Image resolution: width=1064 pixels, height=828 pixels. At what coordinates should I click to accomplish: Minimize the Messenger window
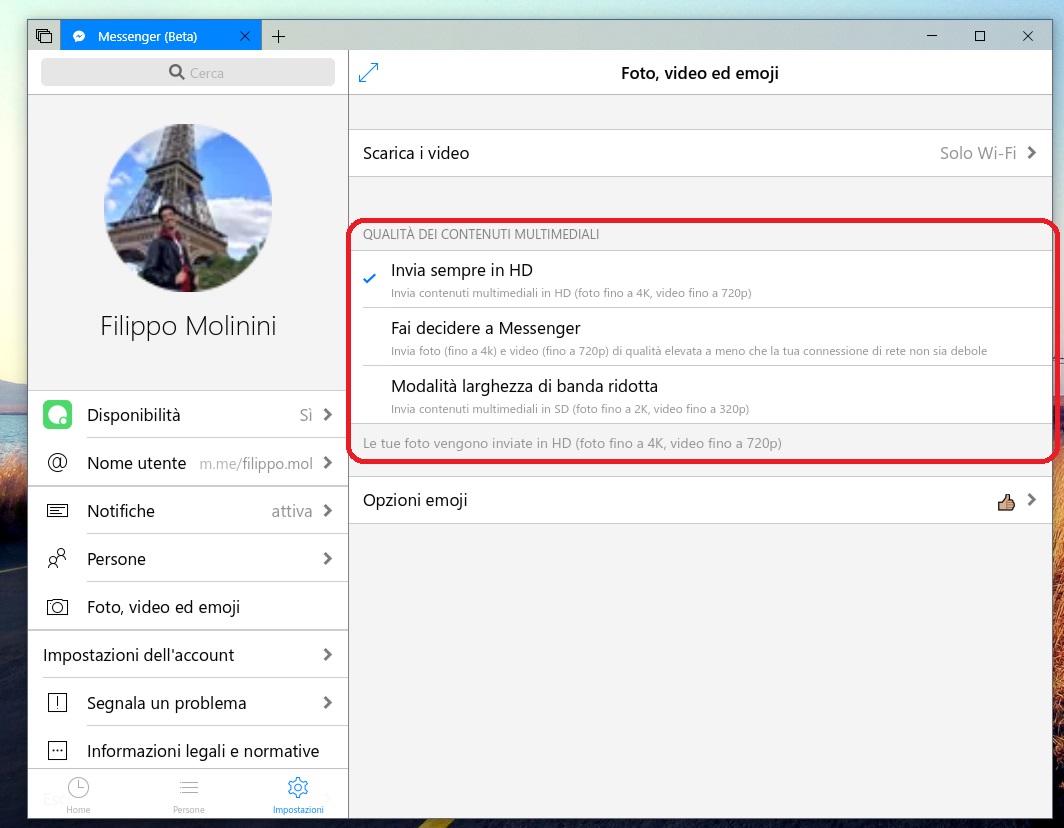pyautogui.click(x=932, y=36)
